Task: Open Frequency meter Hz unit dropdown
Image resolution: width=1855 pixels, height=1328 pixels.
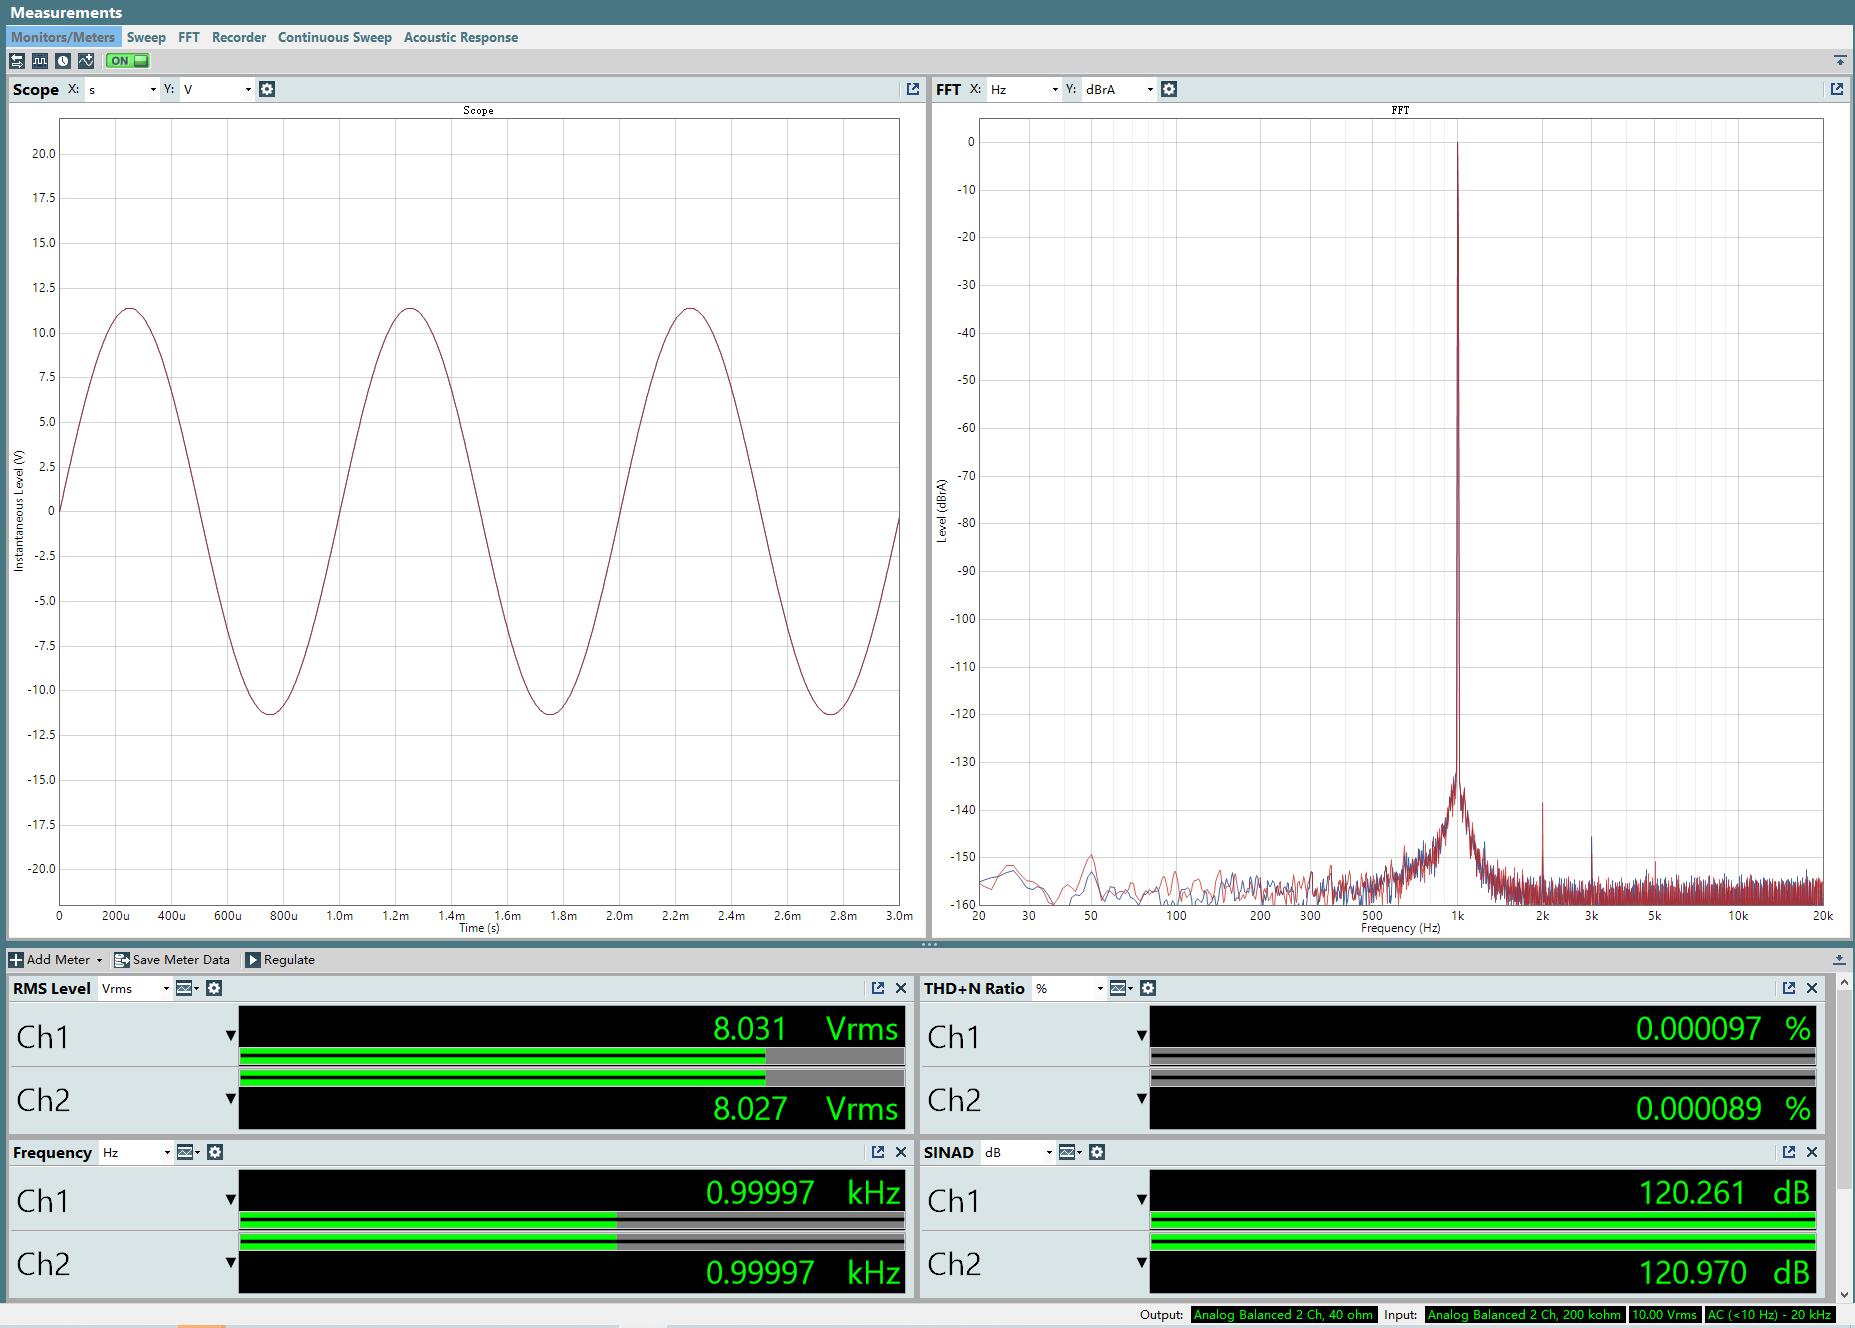Action: click(136, 1152)
